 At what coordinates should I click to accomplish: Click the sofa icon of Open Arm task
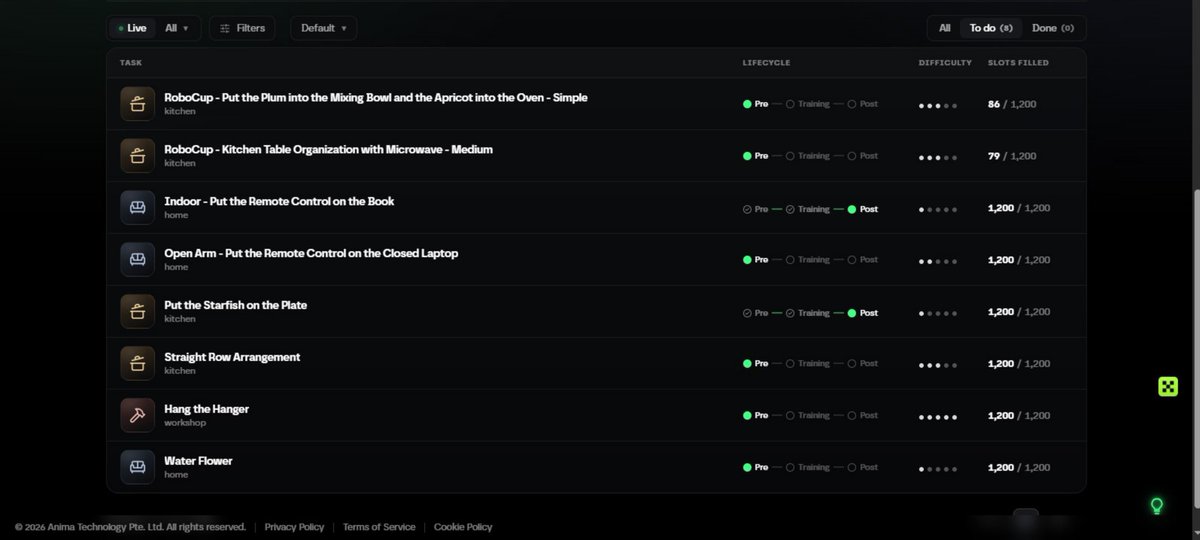137,260
